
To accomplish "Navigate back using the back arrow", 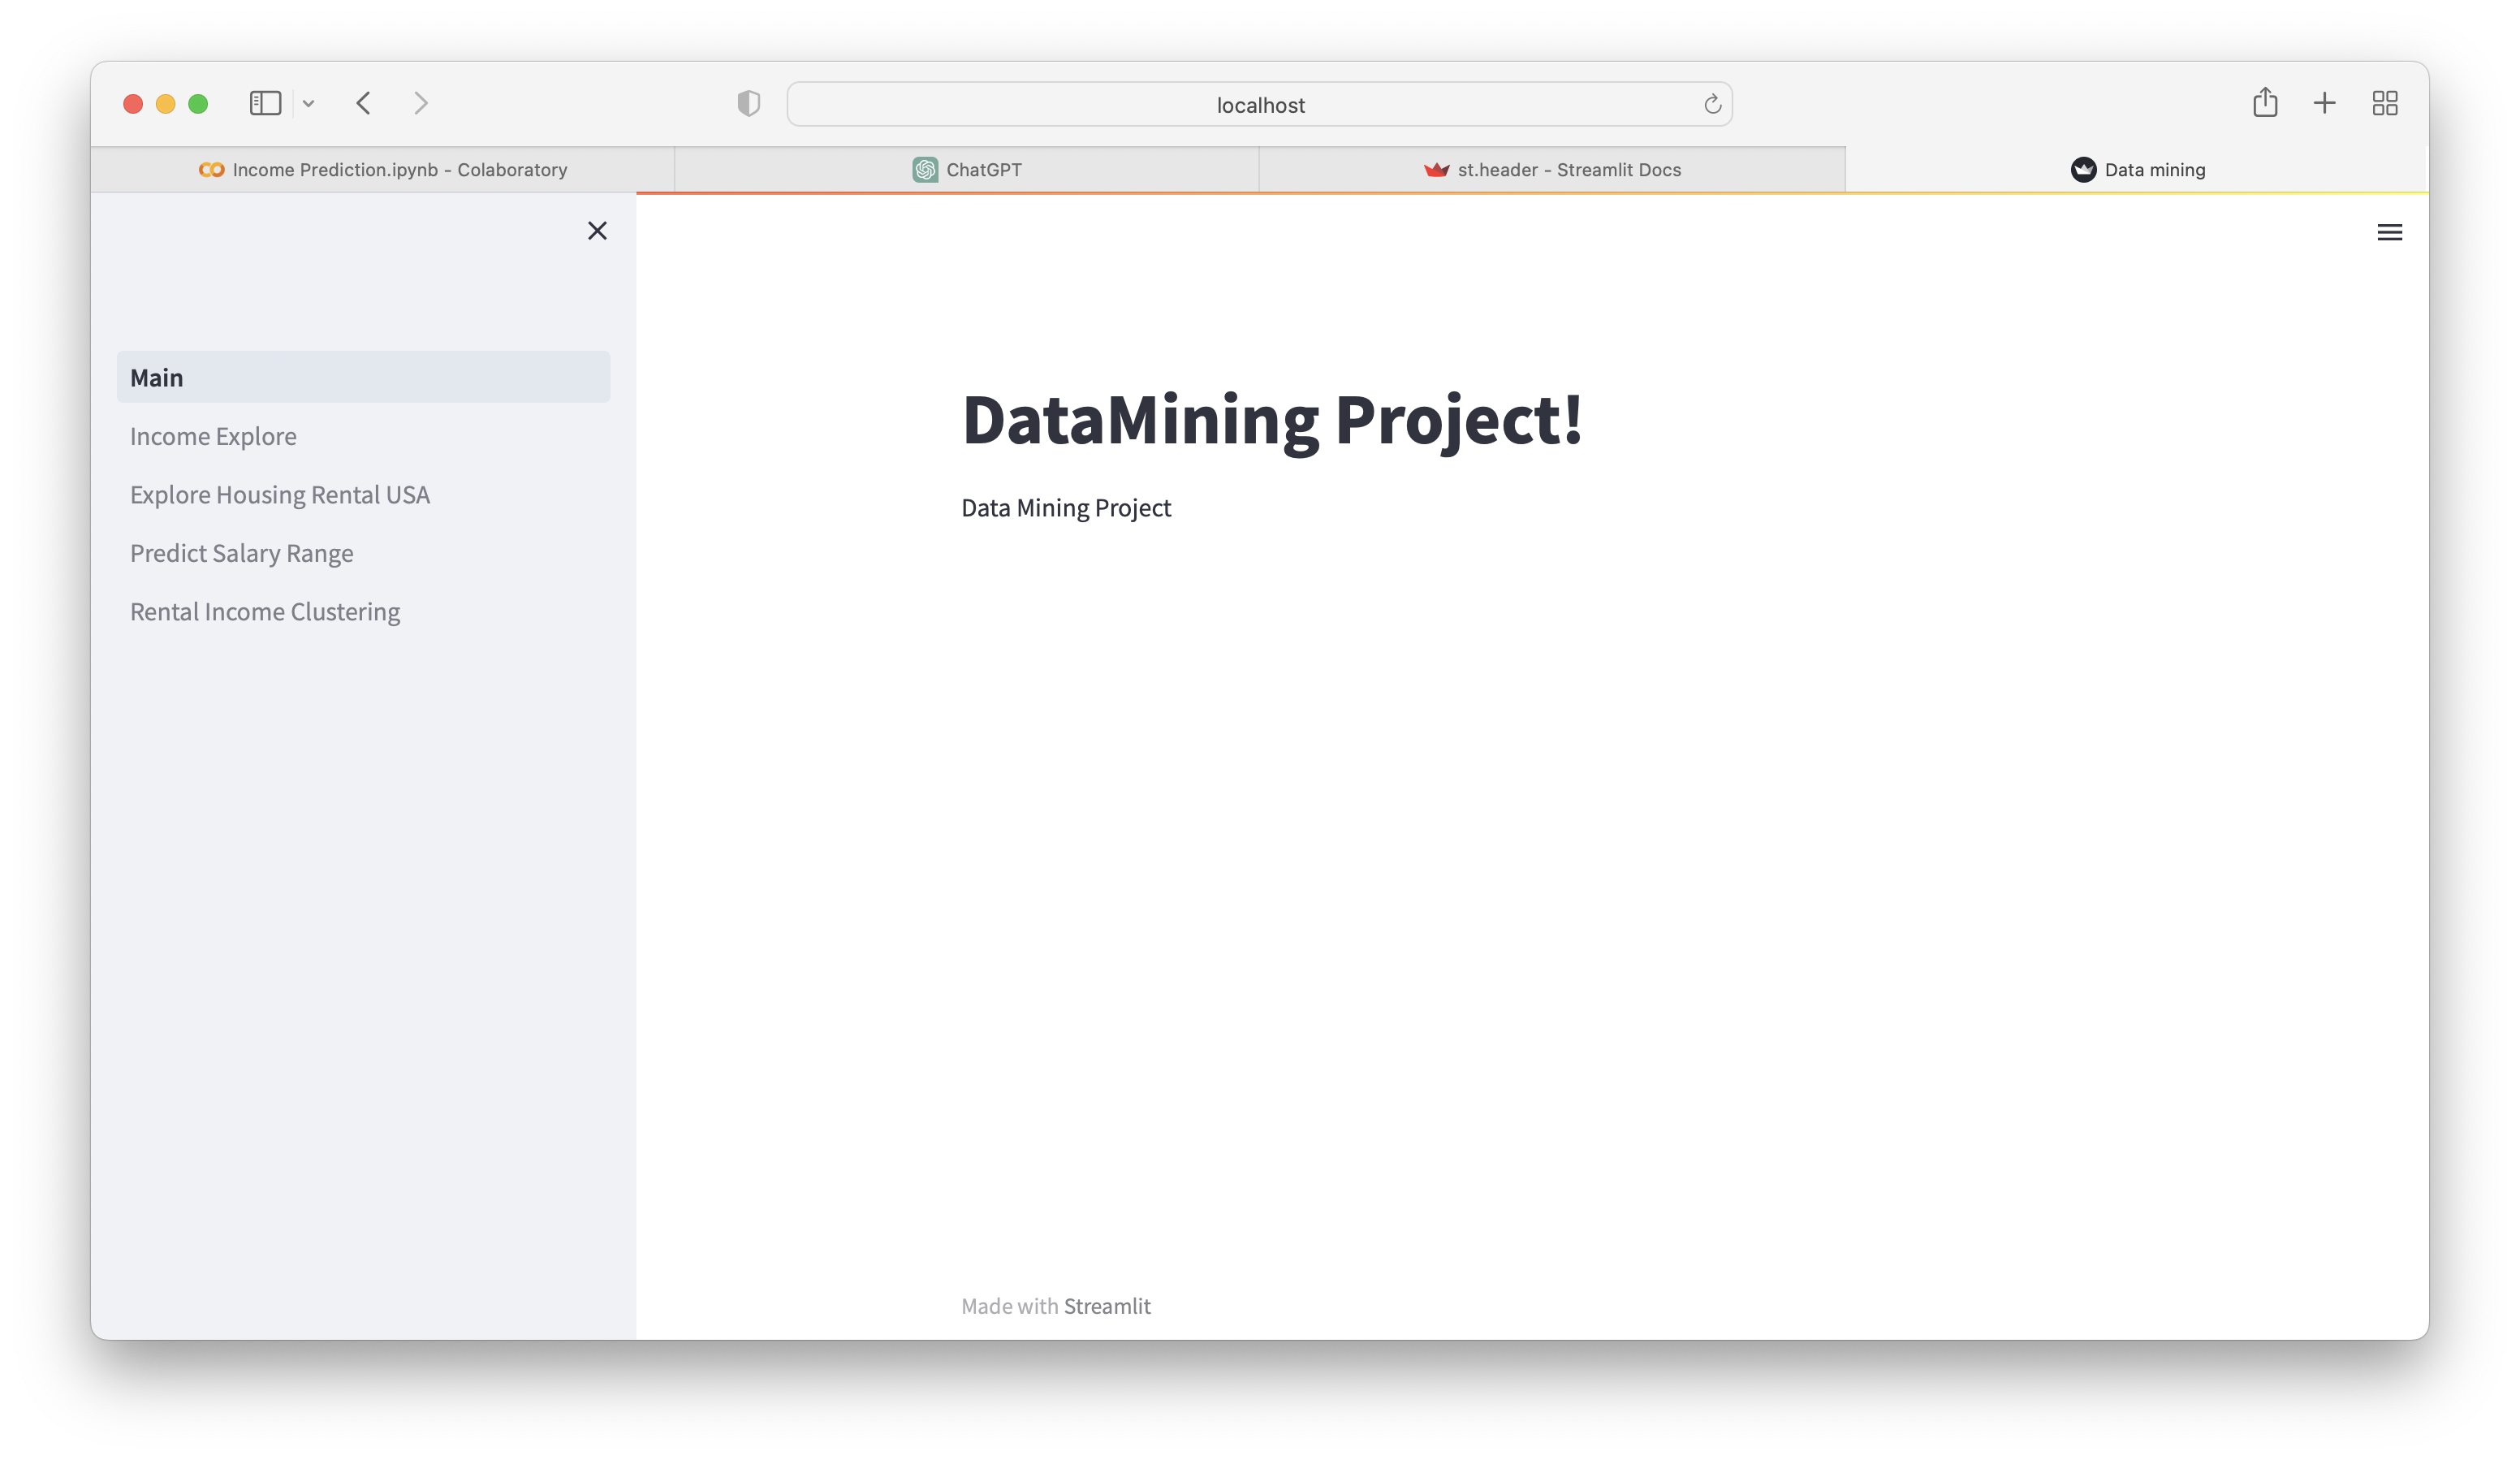I will (x=363, y=103).
